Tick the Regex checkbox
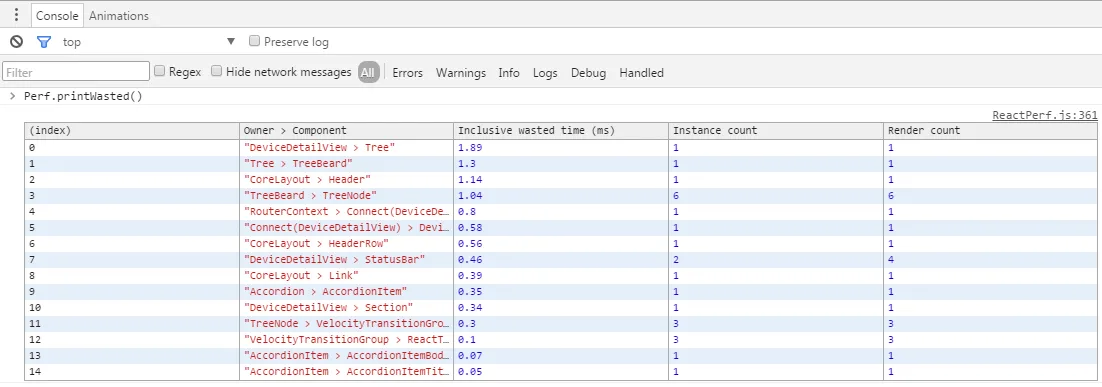 pyautogui.click(x=160, y=71)
